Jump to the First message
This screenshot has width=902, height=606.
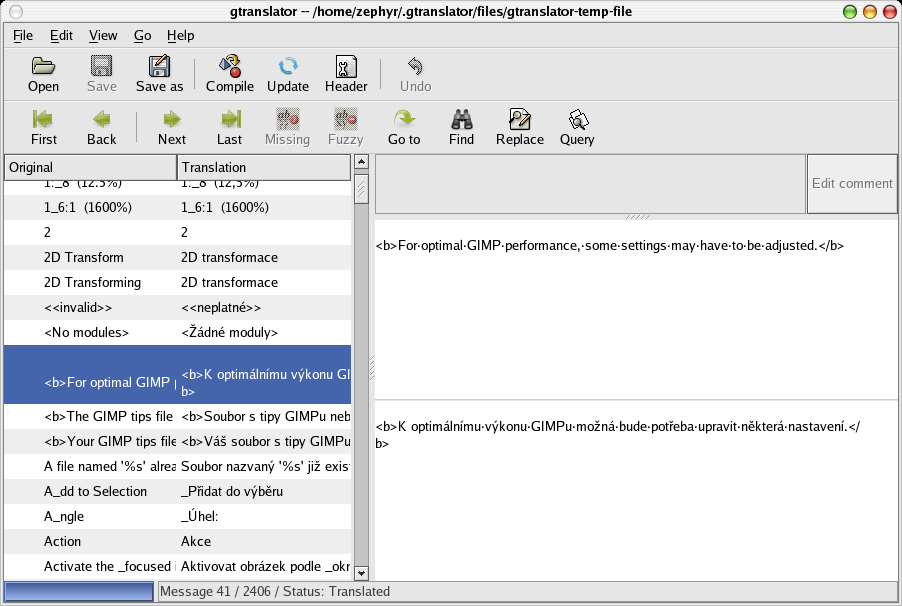pyautogui.click(x=44, y=127)
